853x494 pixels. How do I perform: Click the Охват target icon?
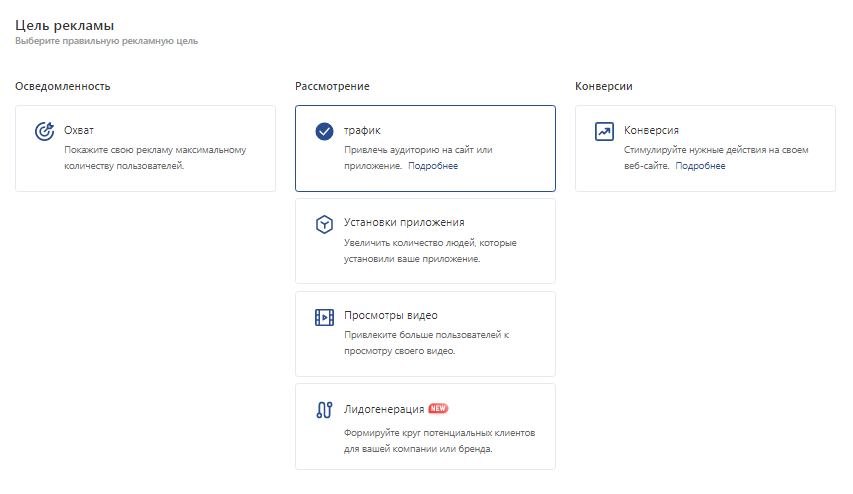45,131
